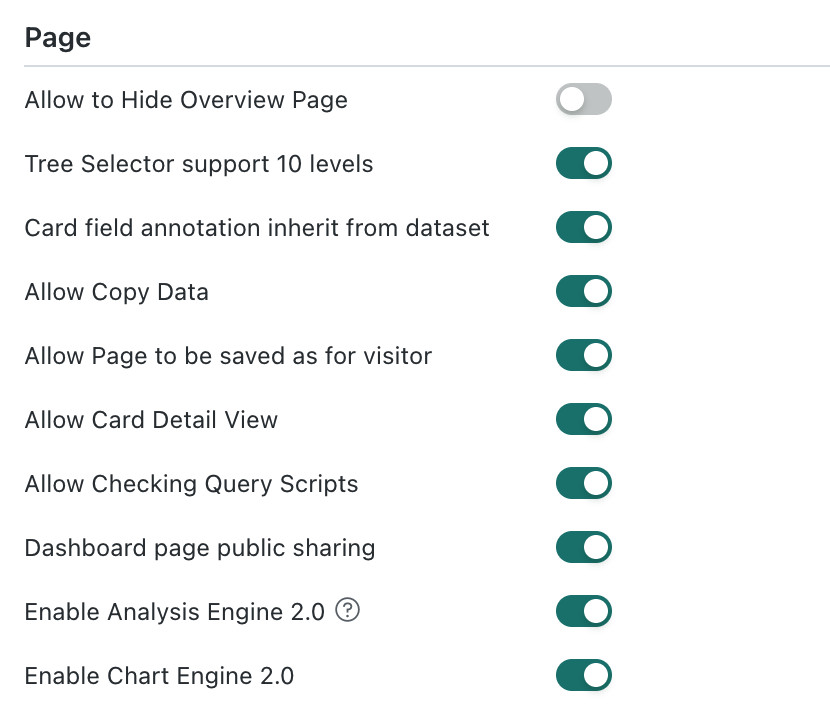Toggle the Enable Chart Engine 2.0 switch

(x=583, y=675)
